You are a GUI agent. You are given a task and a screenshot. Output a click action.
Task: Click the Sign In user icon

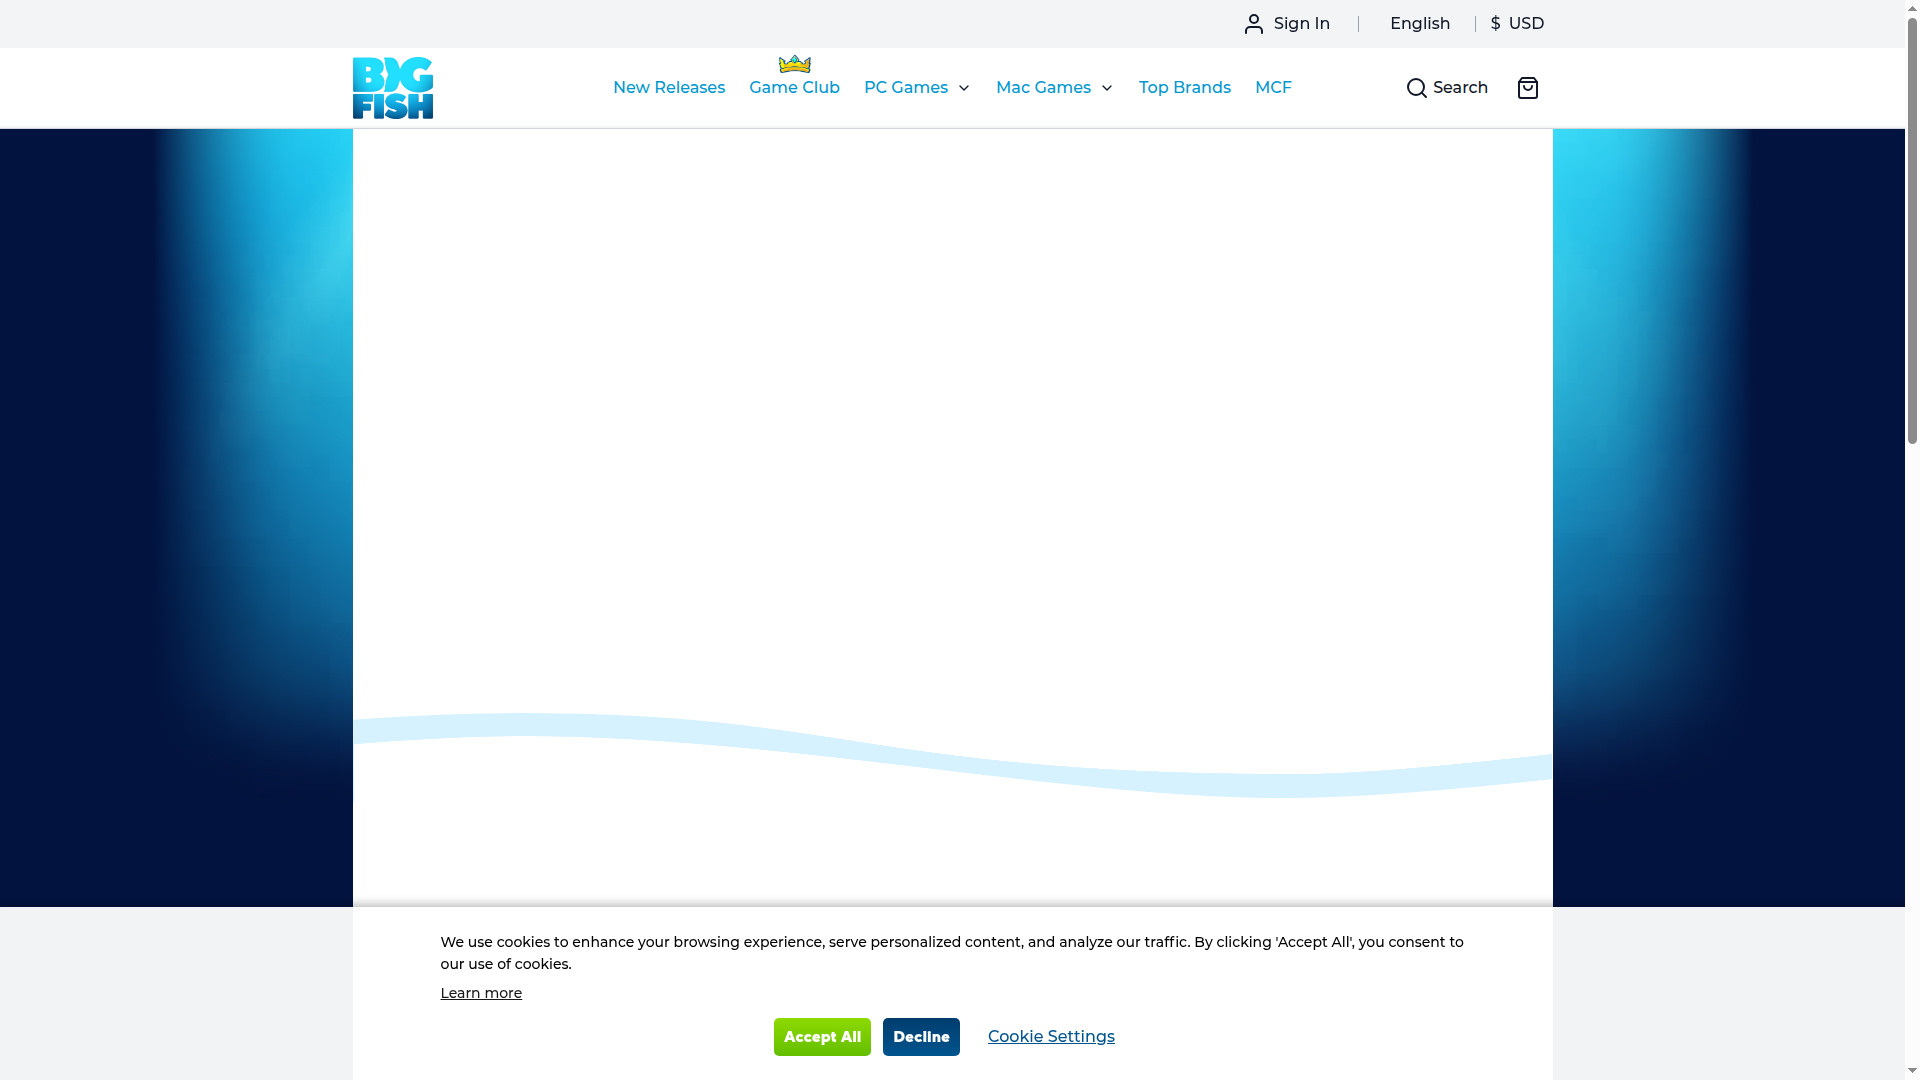(1253, 24)
